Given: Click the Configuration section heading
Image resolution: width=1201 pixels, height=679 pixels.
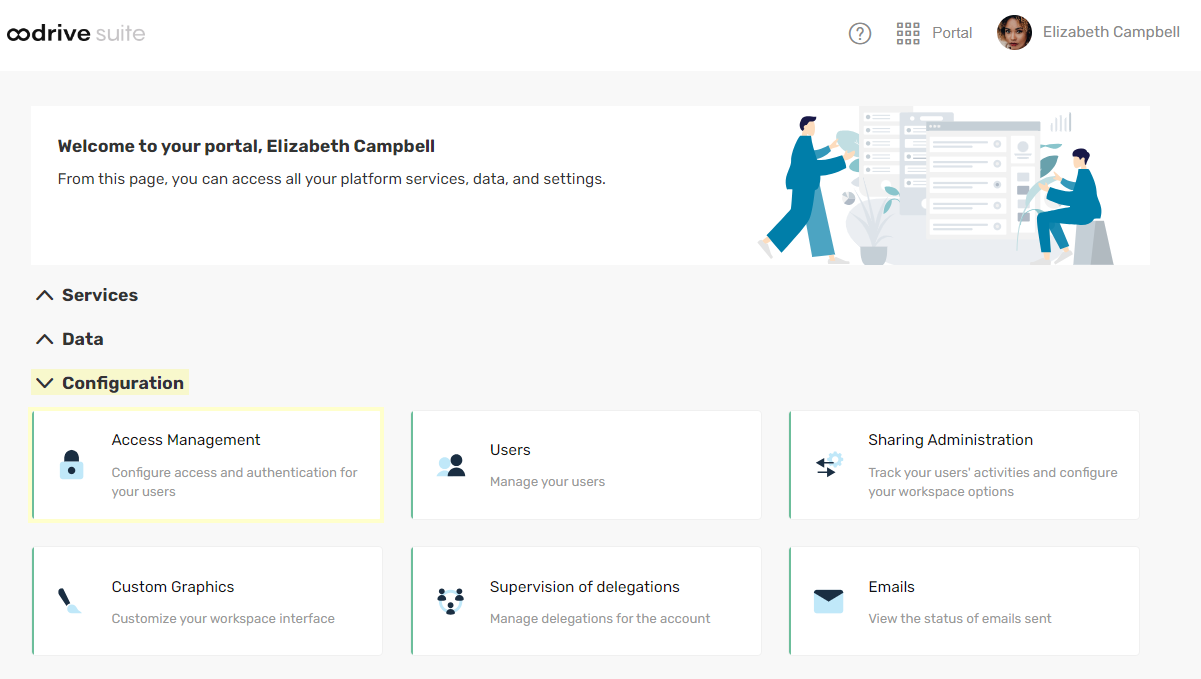Looking at the screenshot, I should click(123, 383).
